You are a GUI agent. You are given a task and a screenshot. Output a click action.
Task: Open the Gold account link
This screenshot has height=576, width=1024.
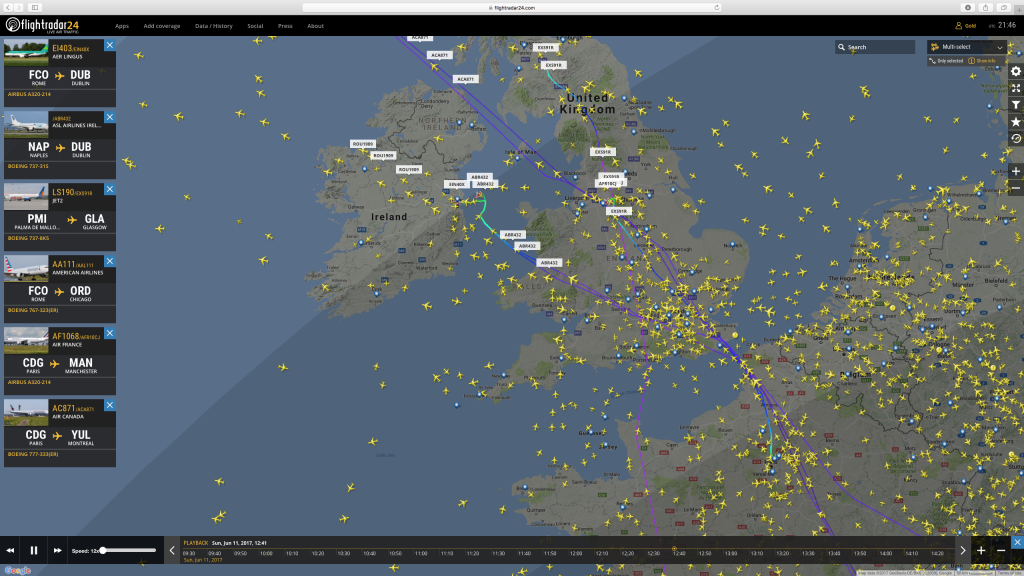(x=966, y=26)
